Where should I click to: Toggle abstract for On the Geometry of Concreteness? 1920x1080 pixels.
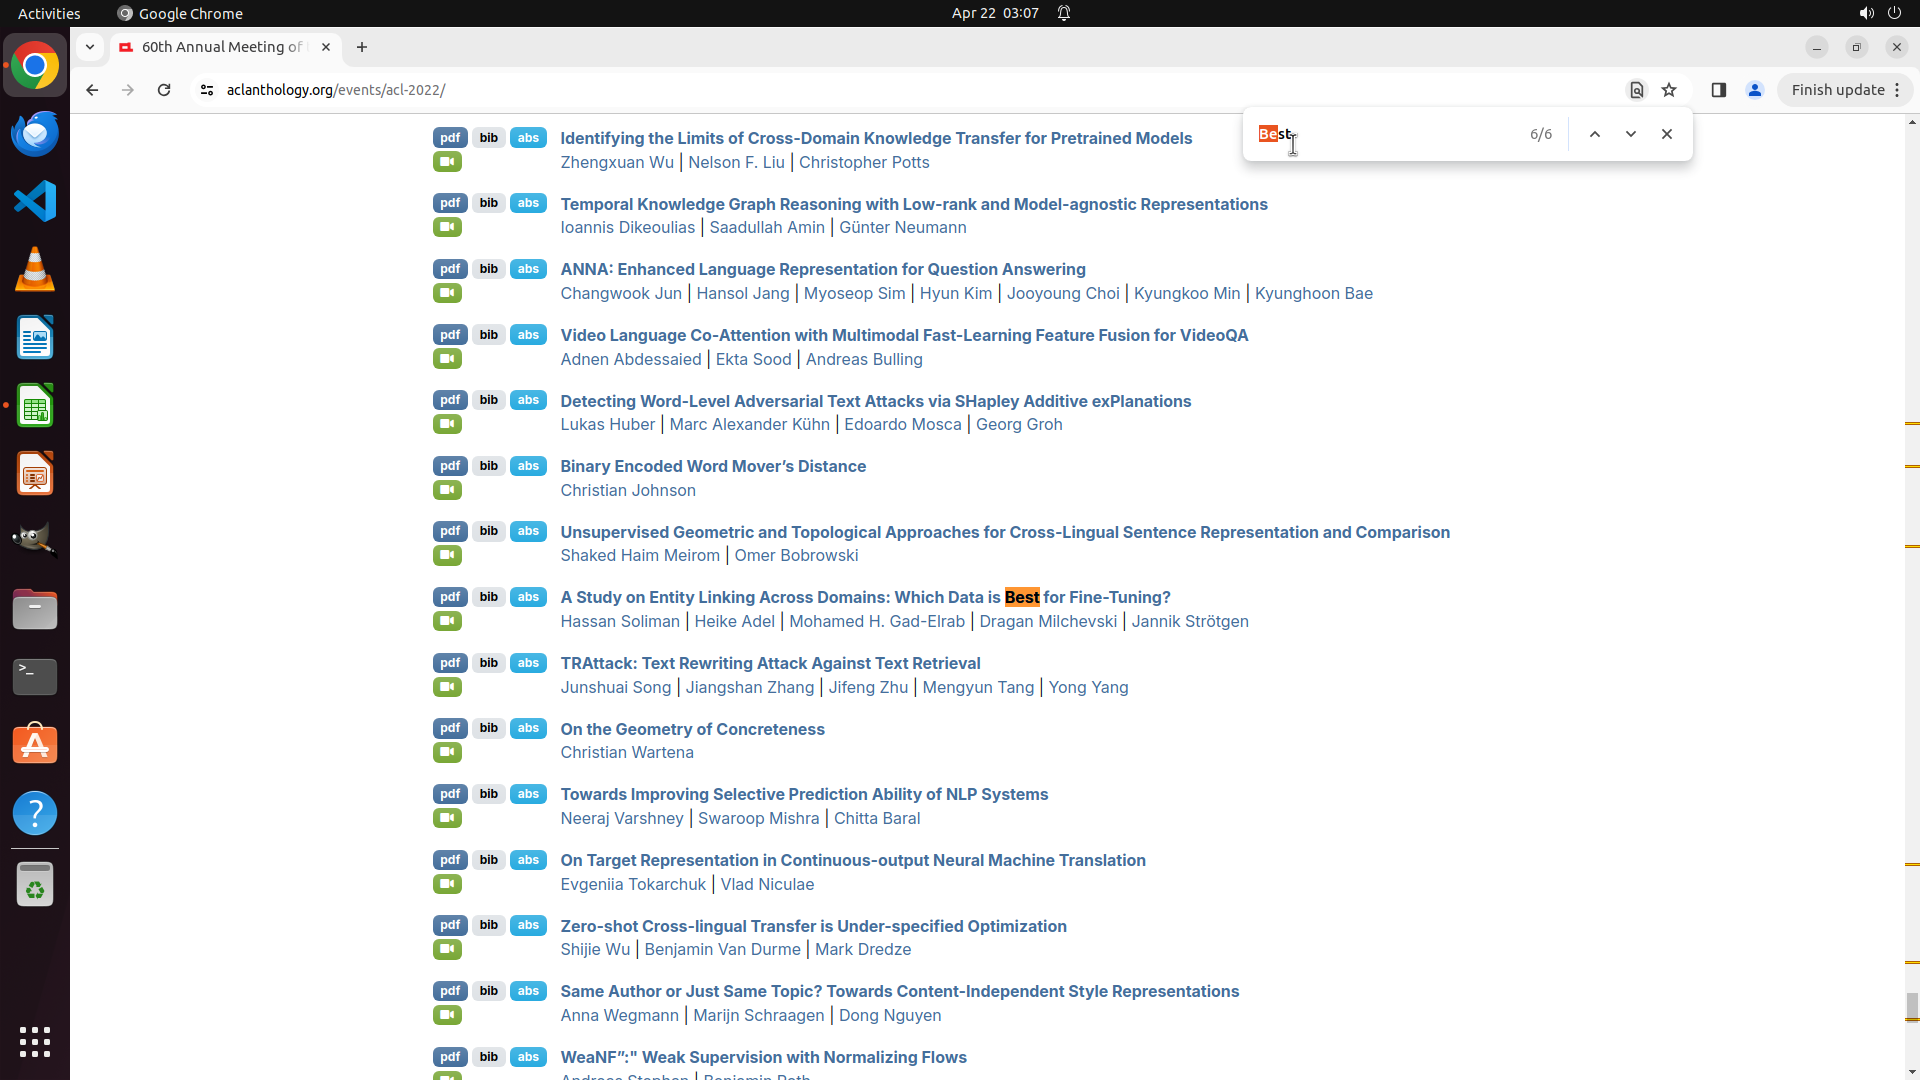(528, 728)
